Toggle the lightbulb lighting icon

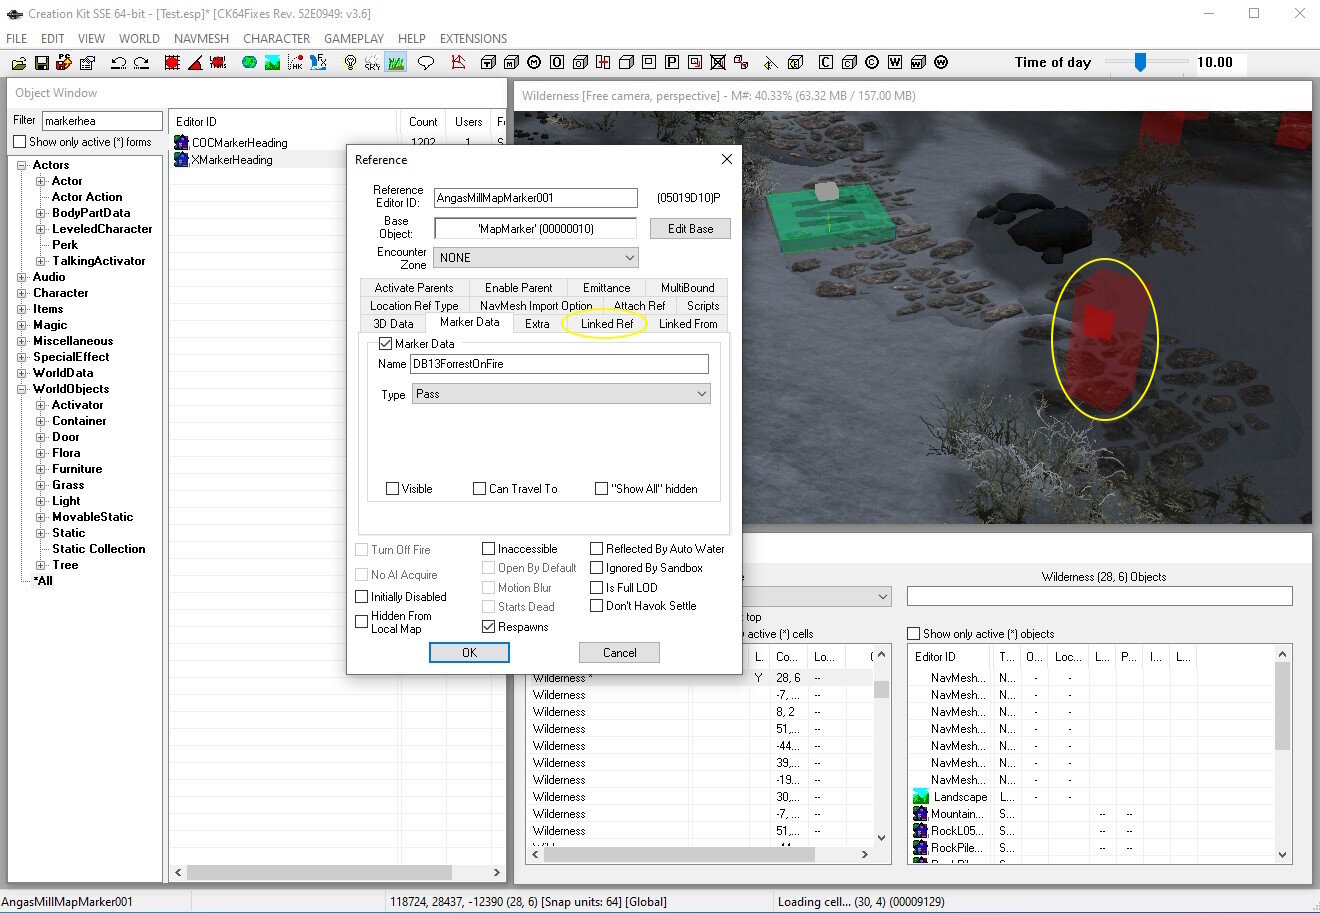pos(350,63)
